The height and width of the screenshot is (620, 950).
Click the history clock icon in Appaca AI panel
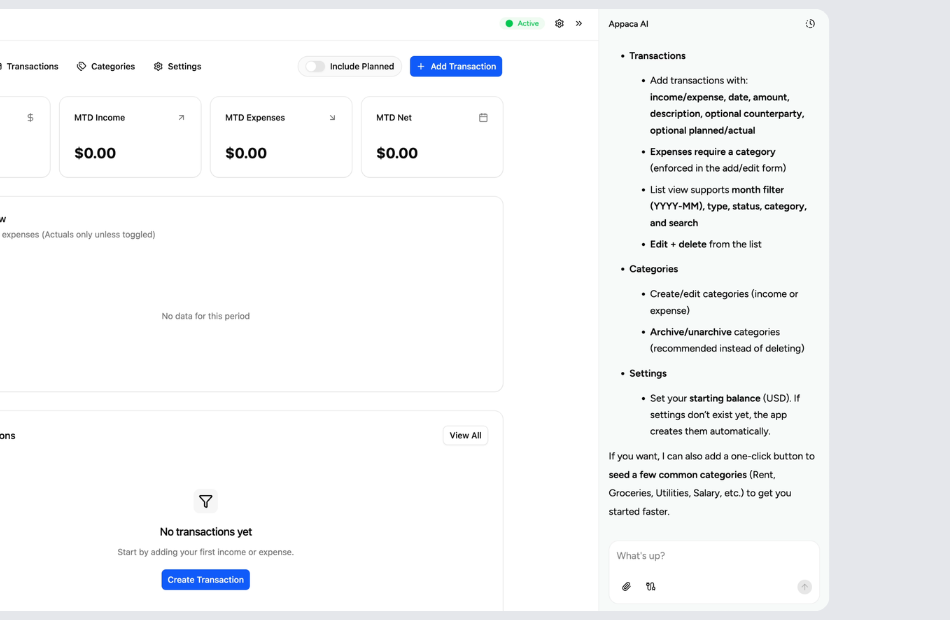tap(810, 23)
